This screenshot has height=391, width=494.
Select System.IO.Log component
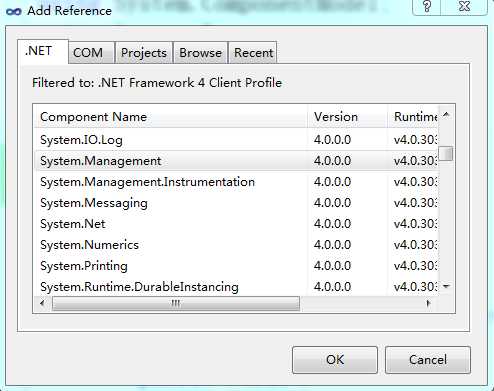81,140
